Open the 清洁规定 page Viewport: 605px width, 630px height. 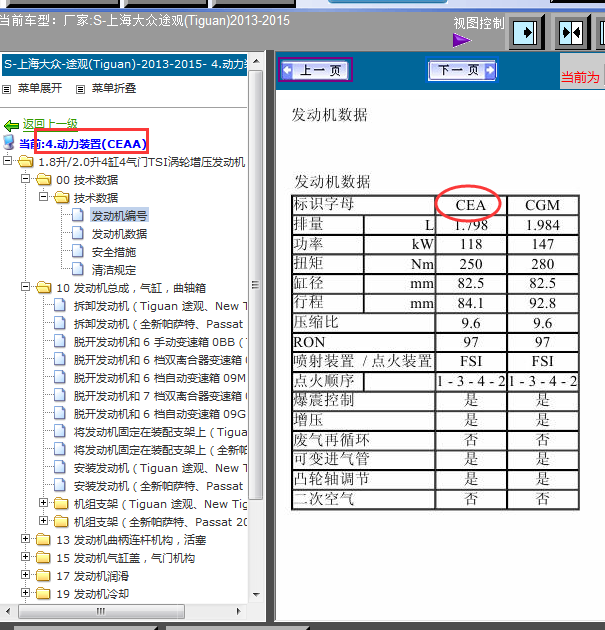[x=114, y=270]
